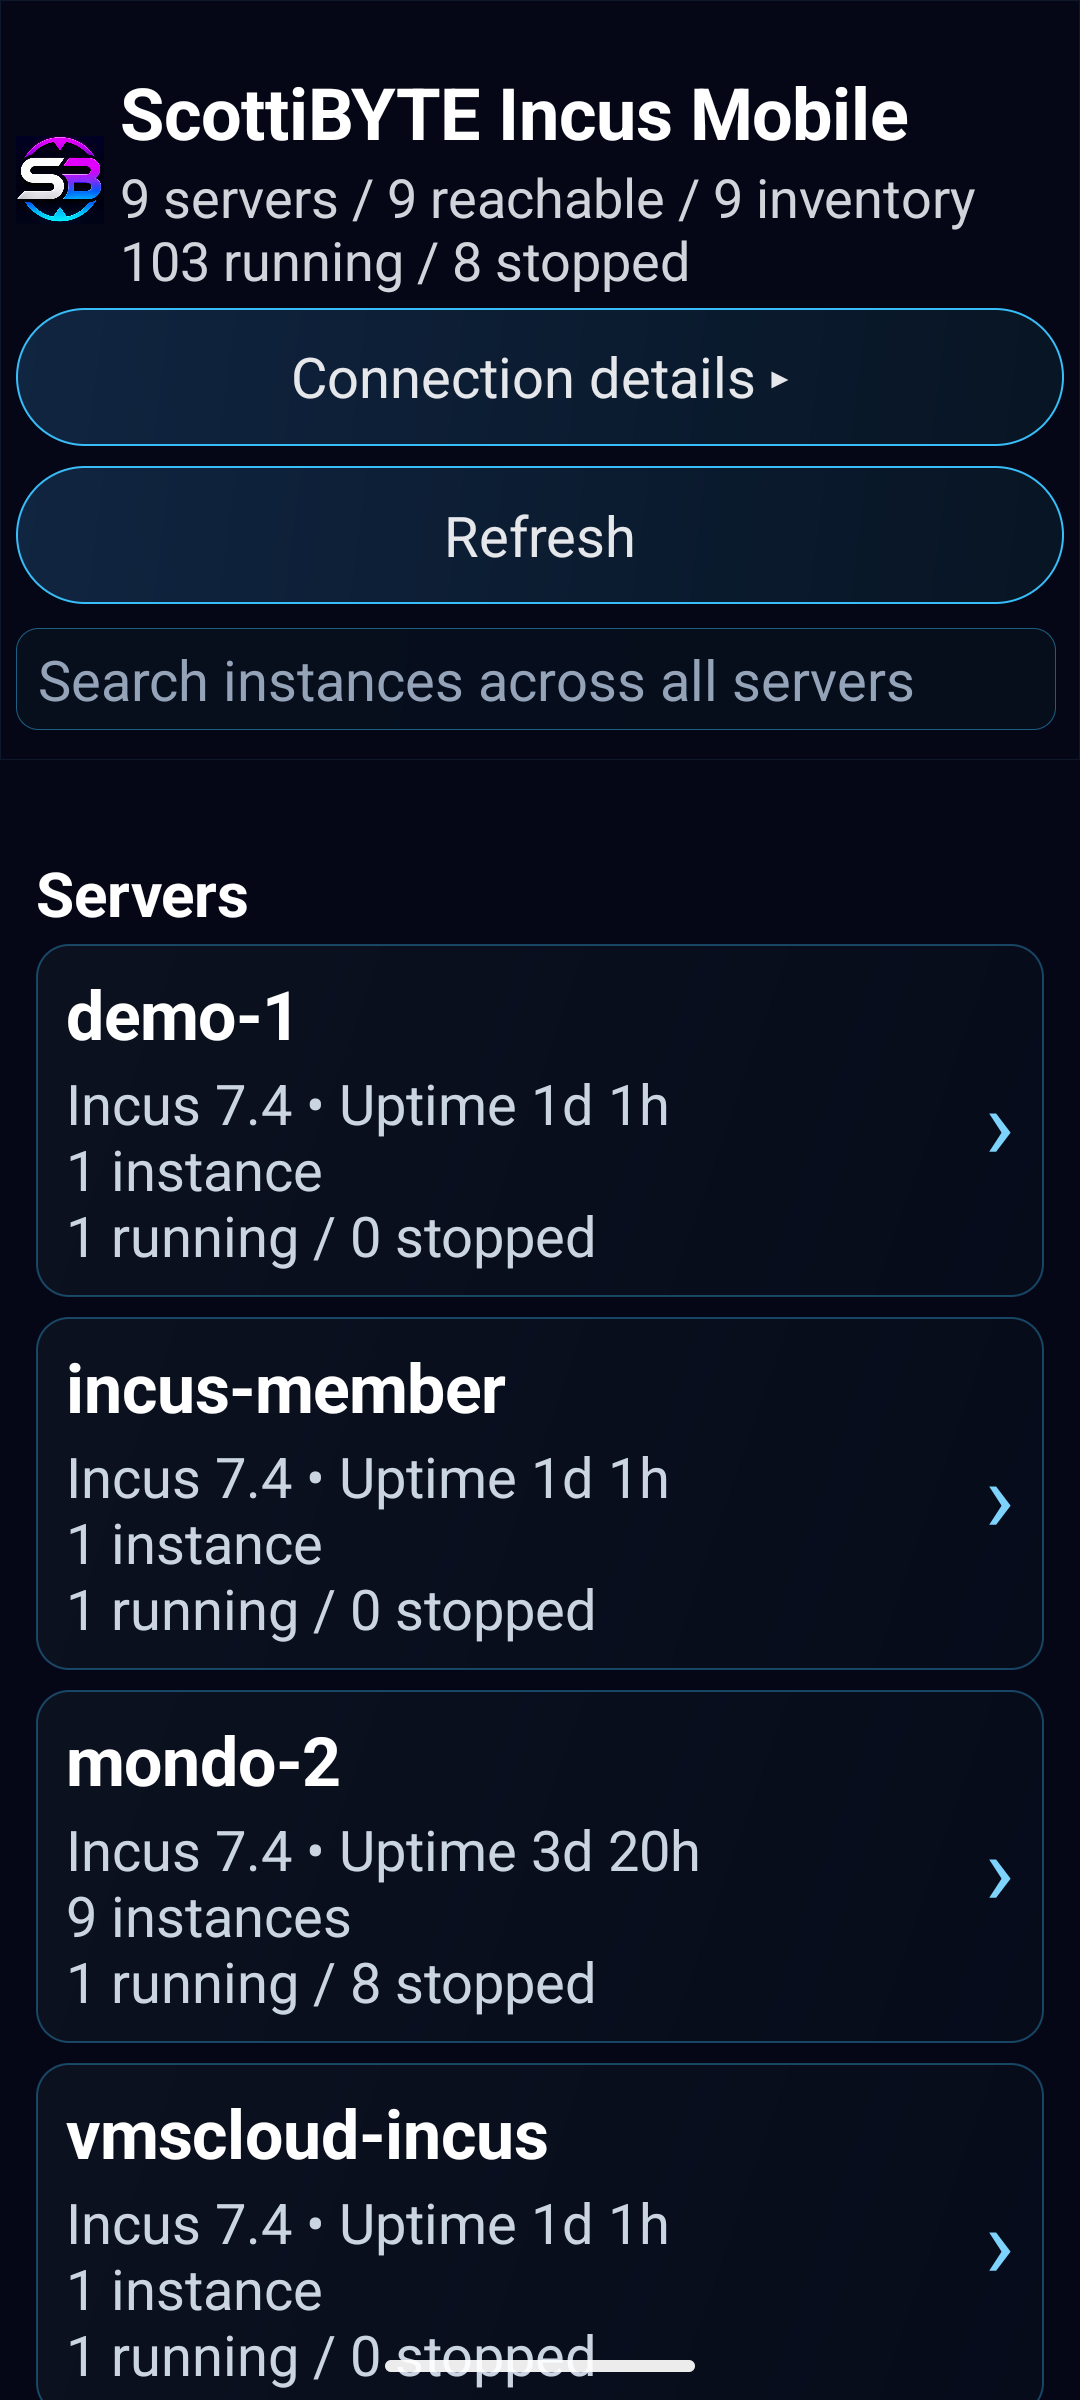Viewport: 1080px width, 2400px height.
Task: Tap the ScottiBYTE Incus Mobile app title
Action: 514,115
